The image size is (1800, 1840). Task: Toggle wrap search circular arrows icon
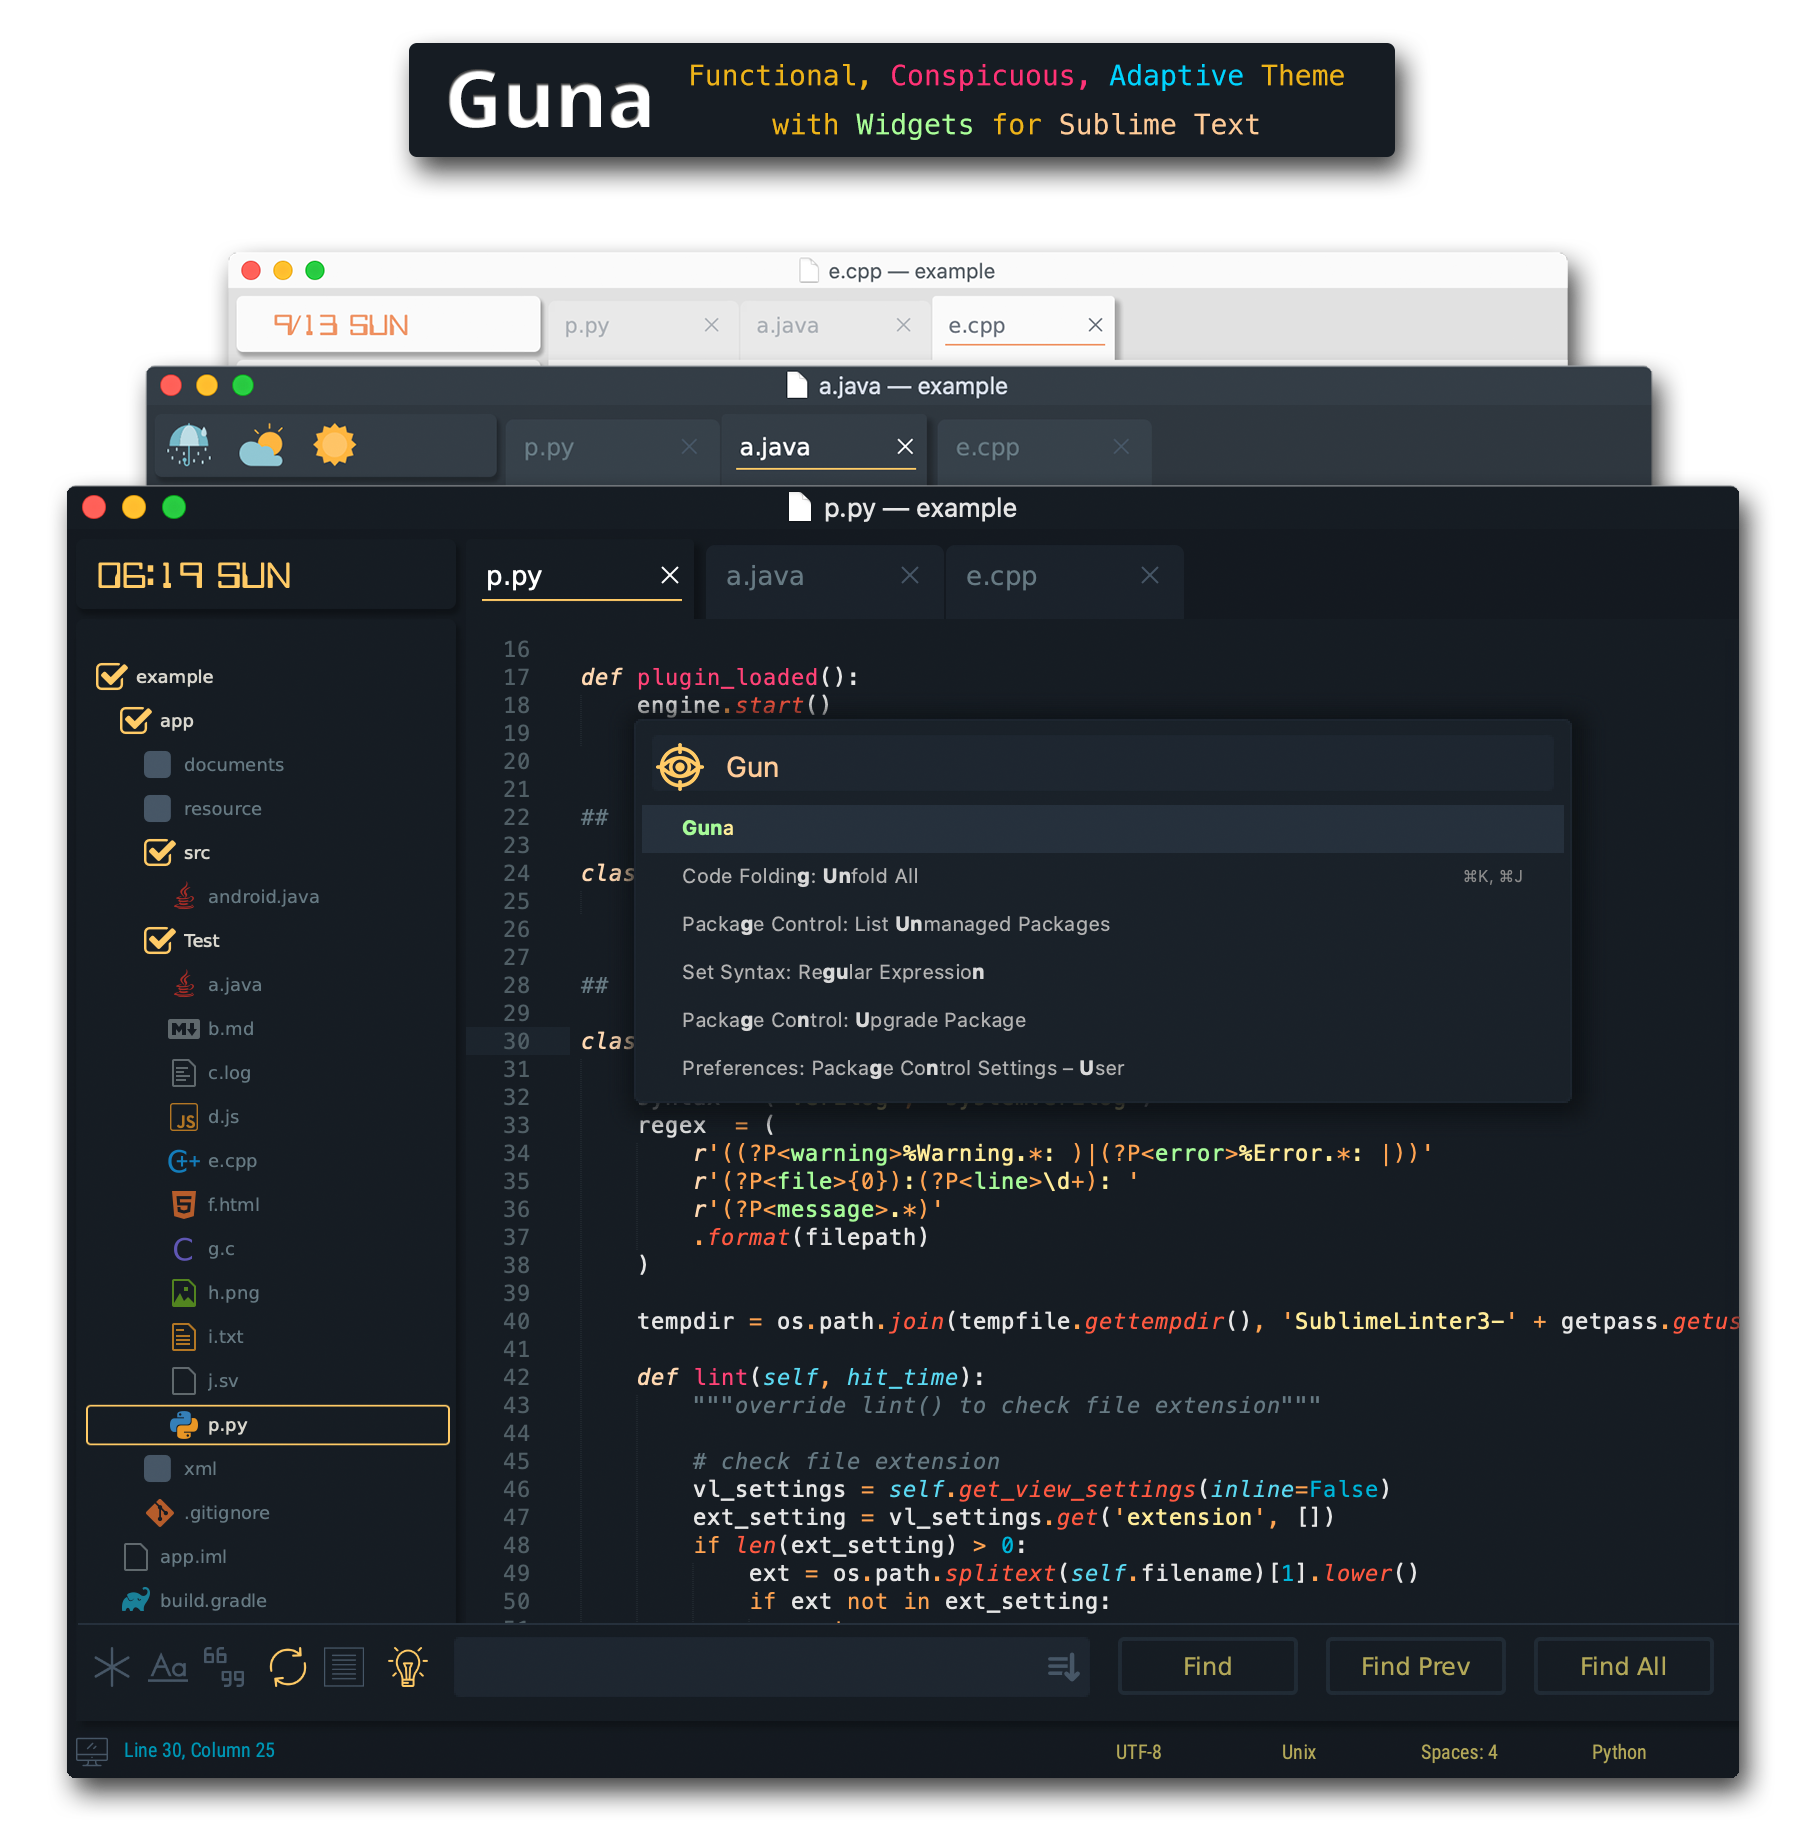click(288, 1667)
